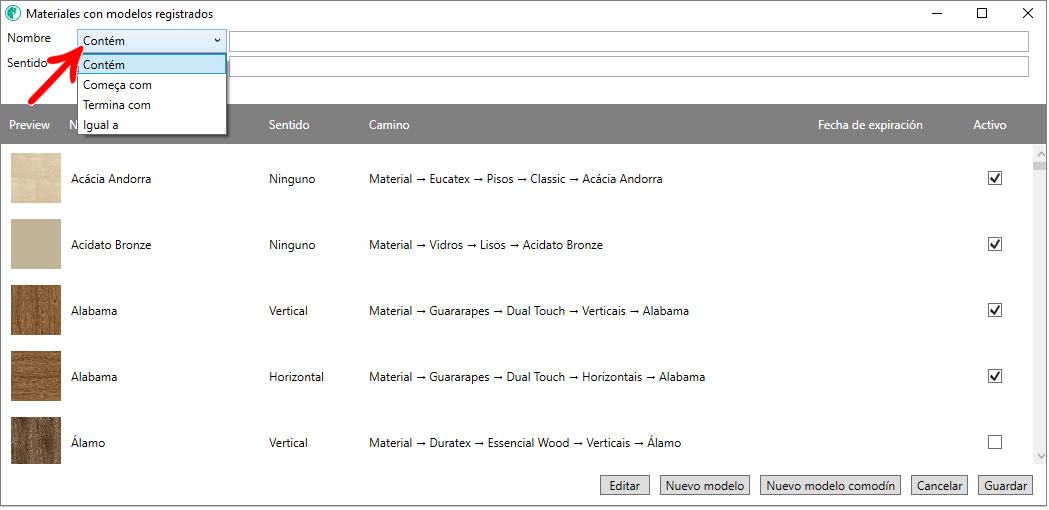Select the 'Igual a' filter option
The image size is (1049, 510).
pyautogui.click(x=101, y=125)
